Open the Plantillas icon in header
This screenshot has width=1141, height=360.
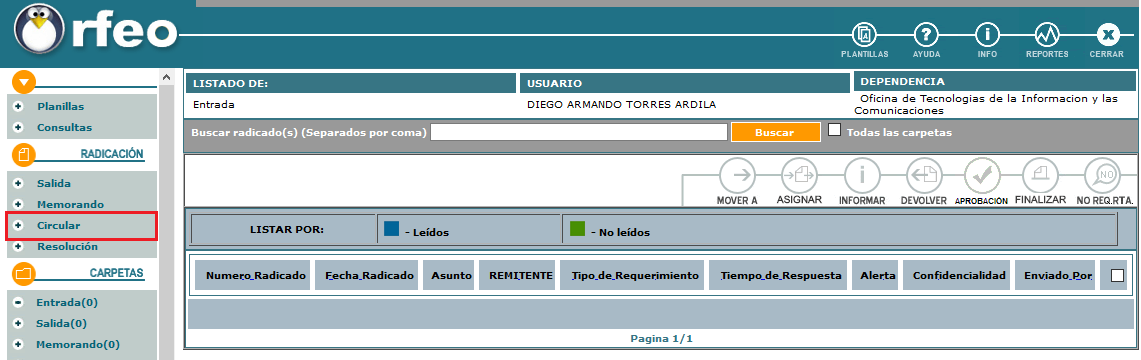(x=864, y=34)
